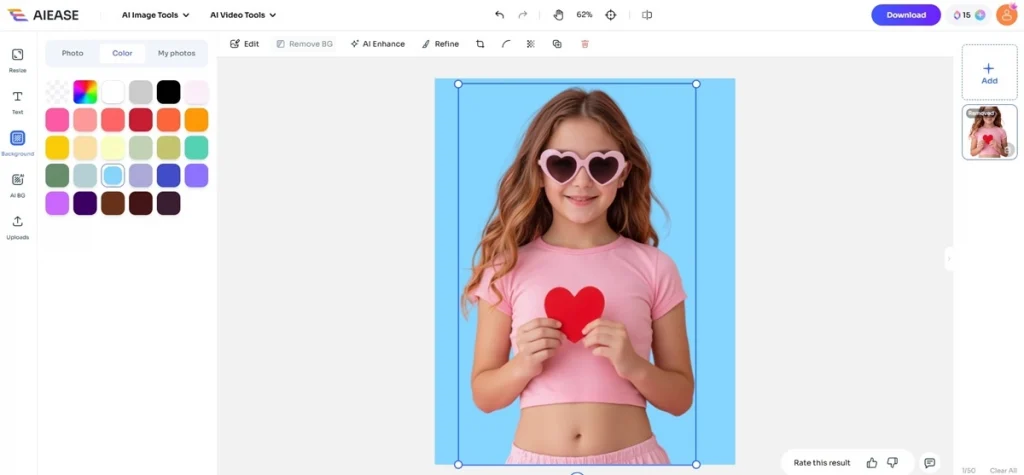Viewport: 1024px width, 475px height.
Task: Delete selection with red trash icon
Action: coord(585,44)
